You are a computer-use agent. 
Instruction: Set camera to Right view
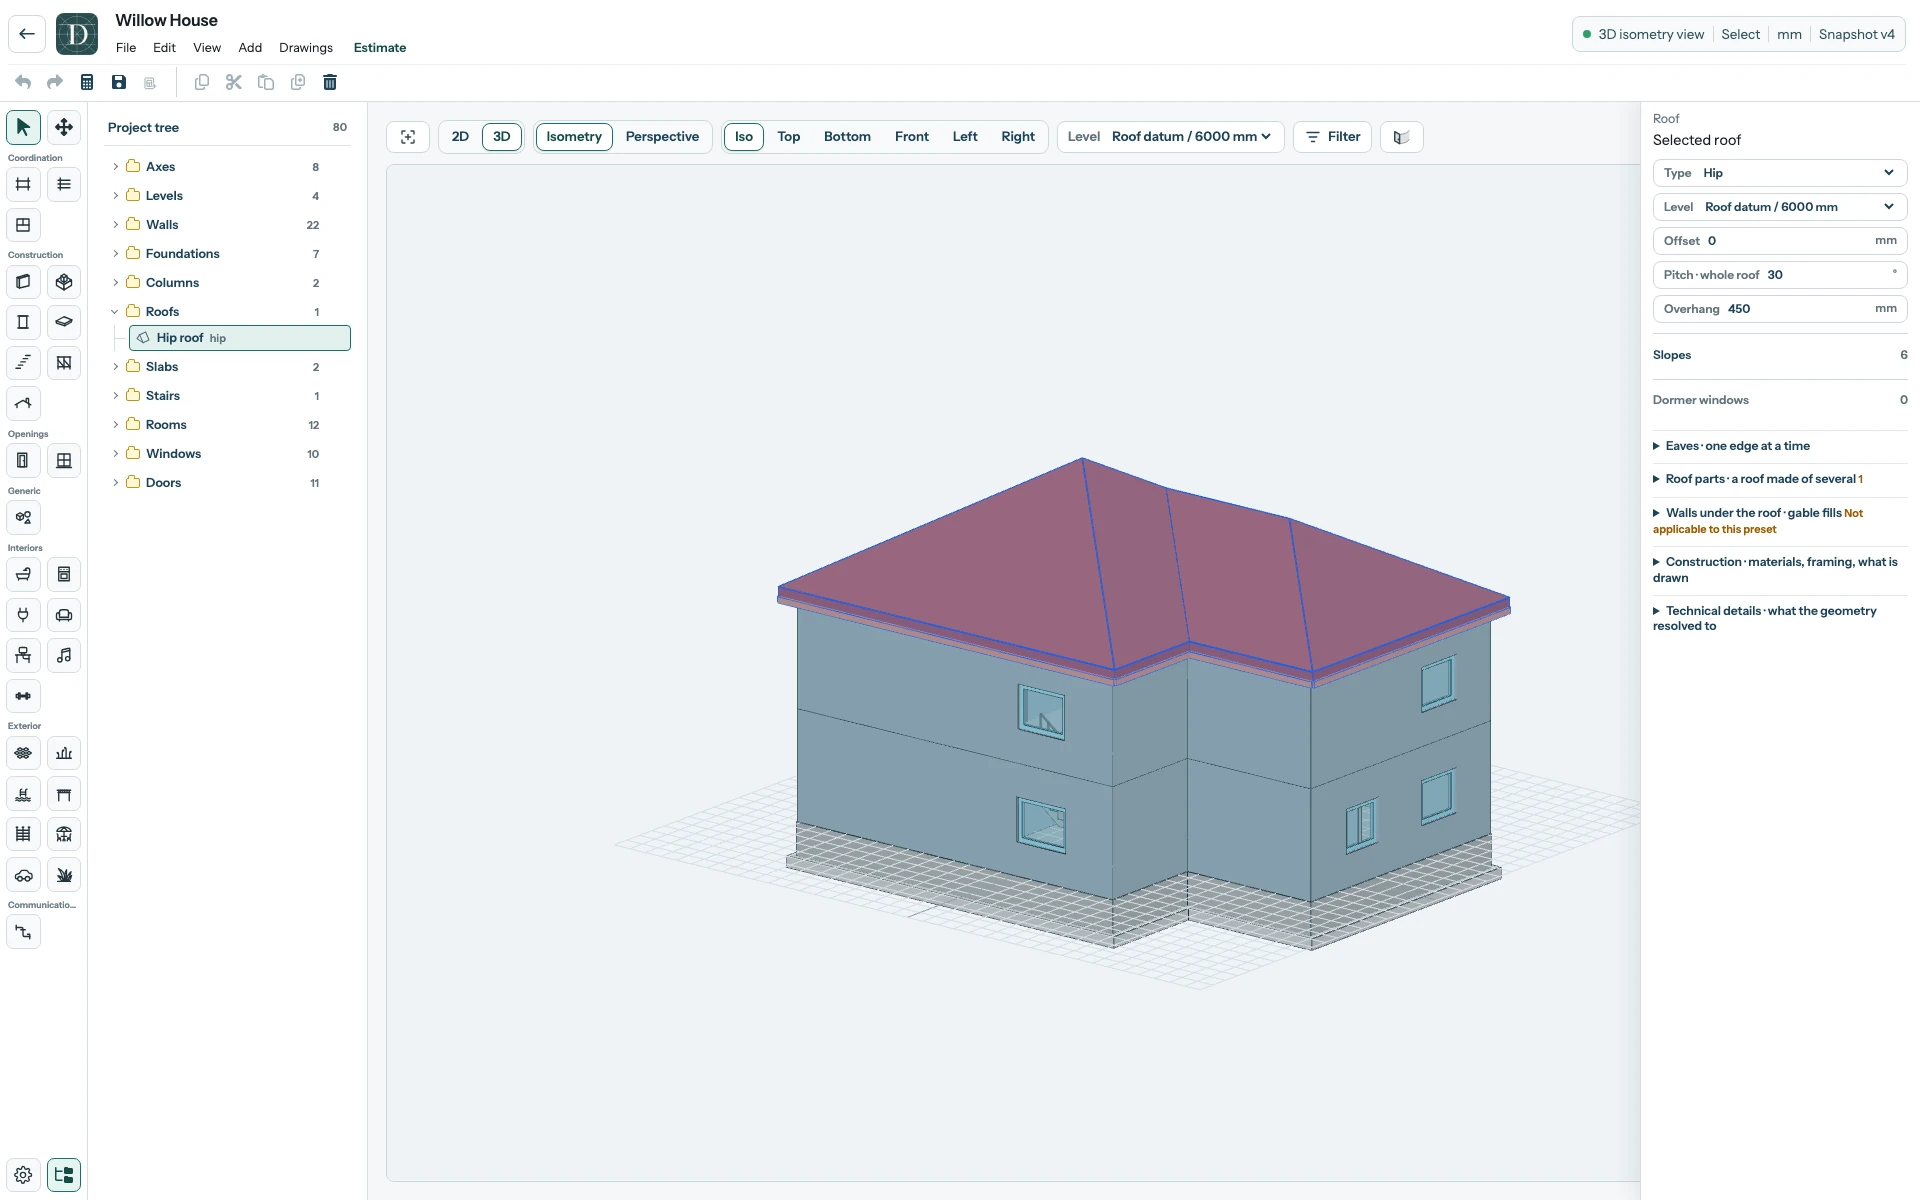click(x=1018, y=137)
